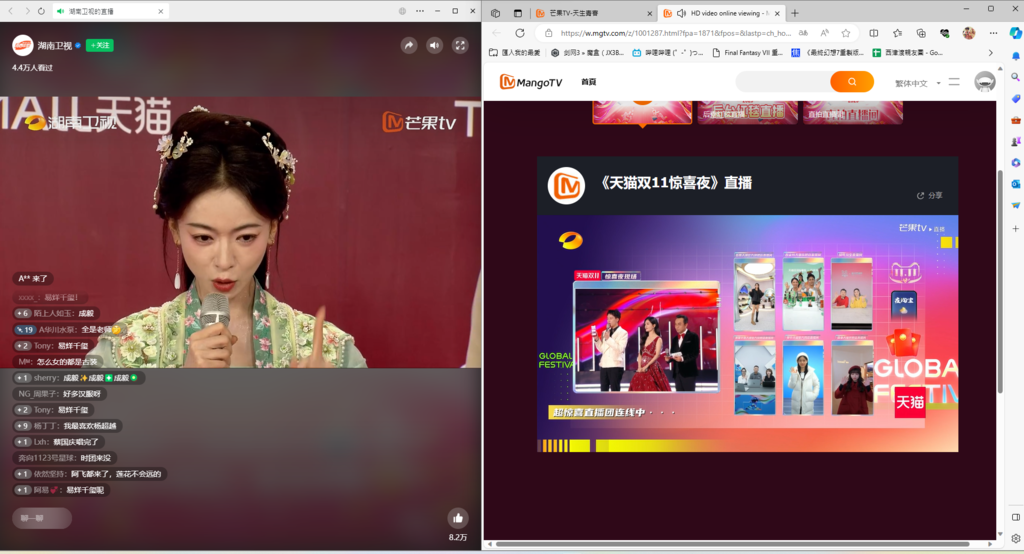Open the 哔哩哔哩 bookmark
The image size is (1024, 554).
[x=667, y=52]
